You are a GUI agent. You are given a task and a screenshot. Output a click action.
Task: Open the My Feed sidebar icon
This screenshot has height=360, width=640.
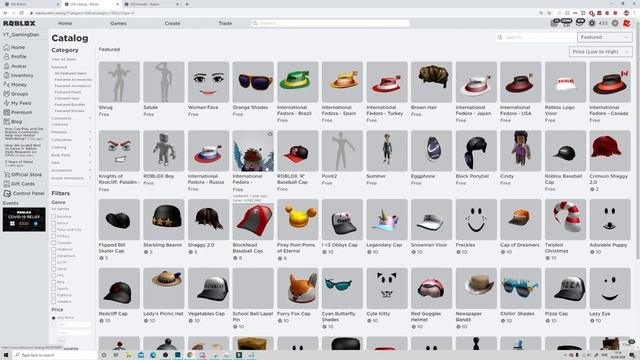pyautogui.click(x=7, y=103)
